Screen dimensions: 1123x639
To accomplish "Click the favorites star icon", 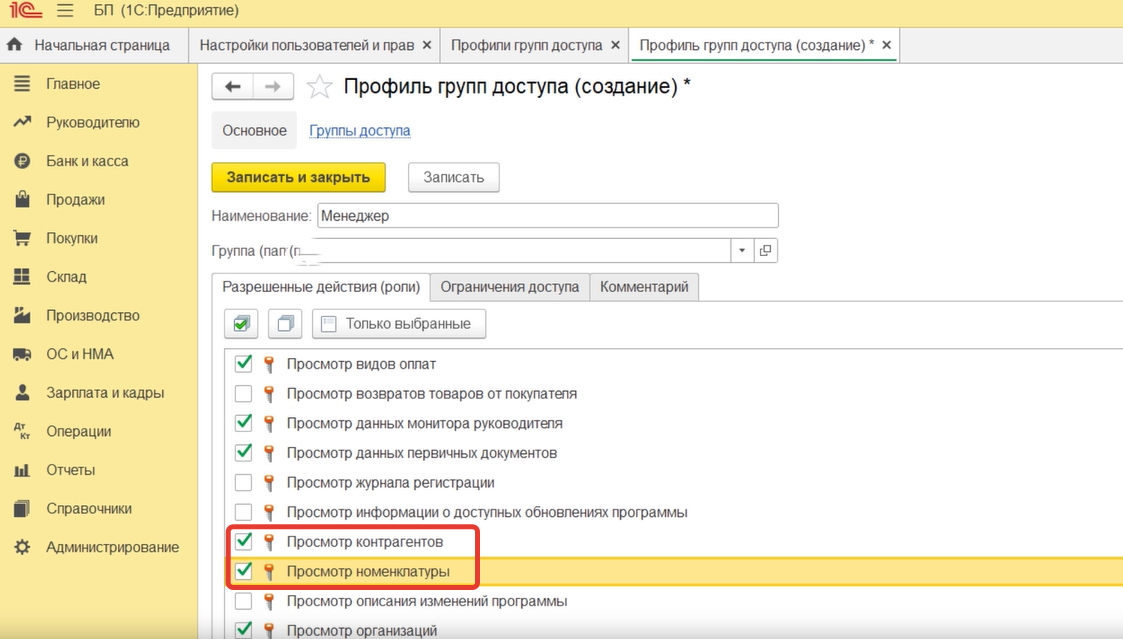I will (x=319, y=87).
